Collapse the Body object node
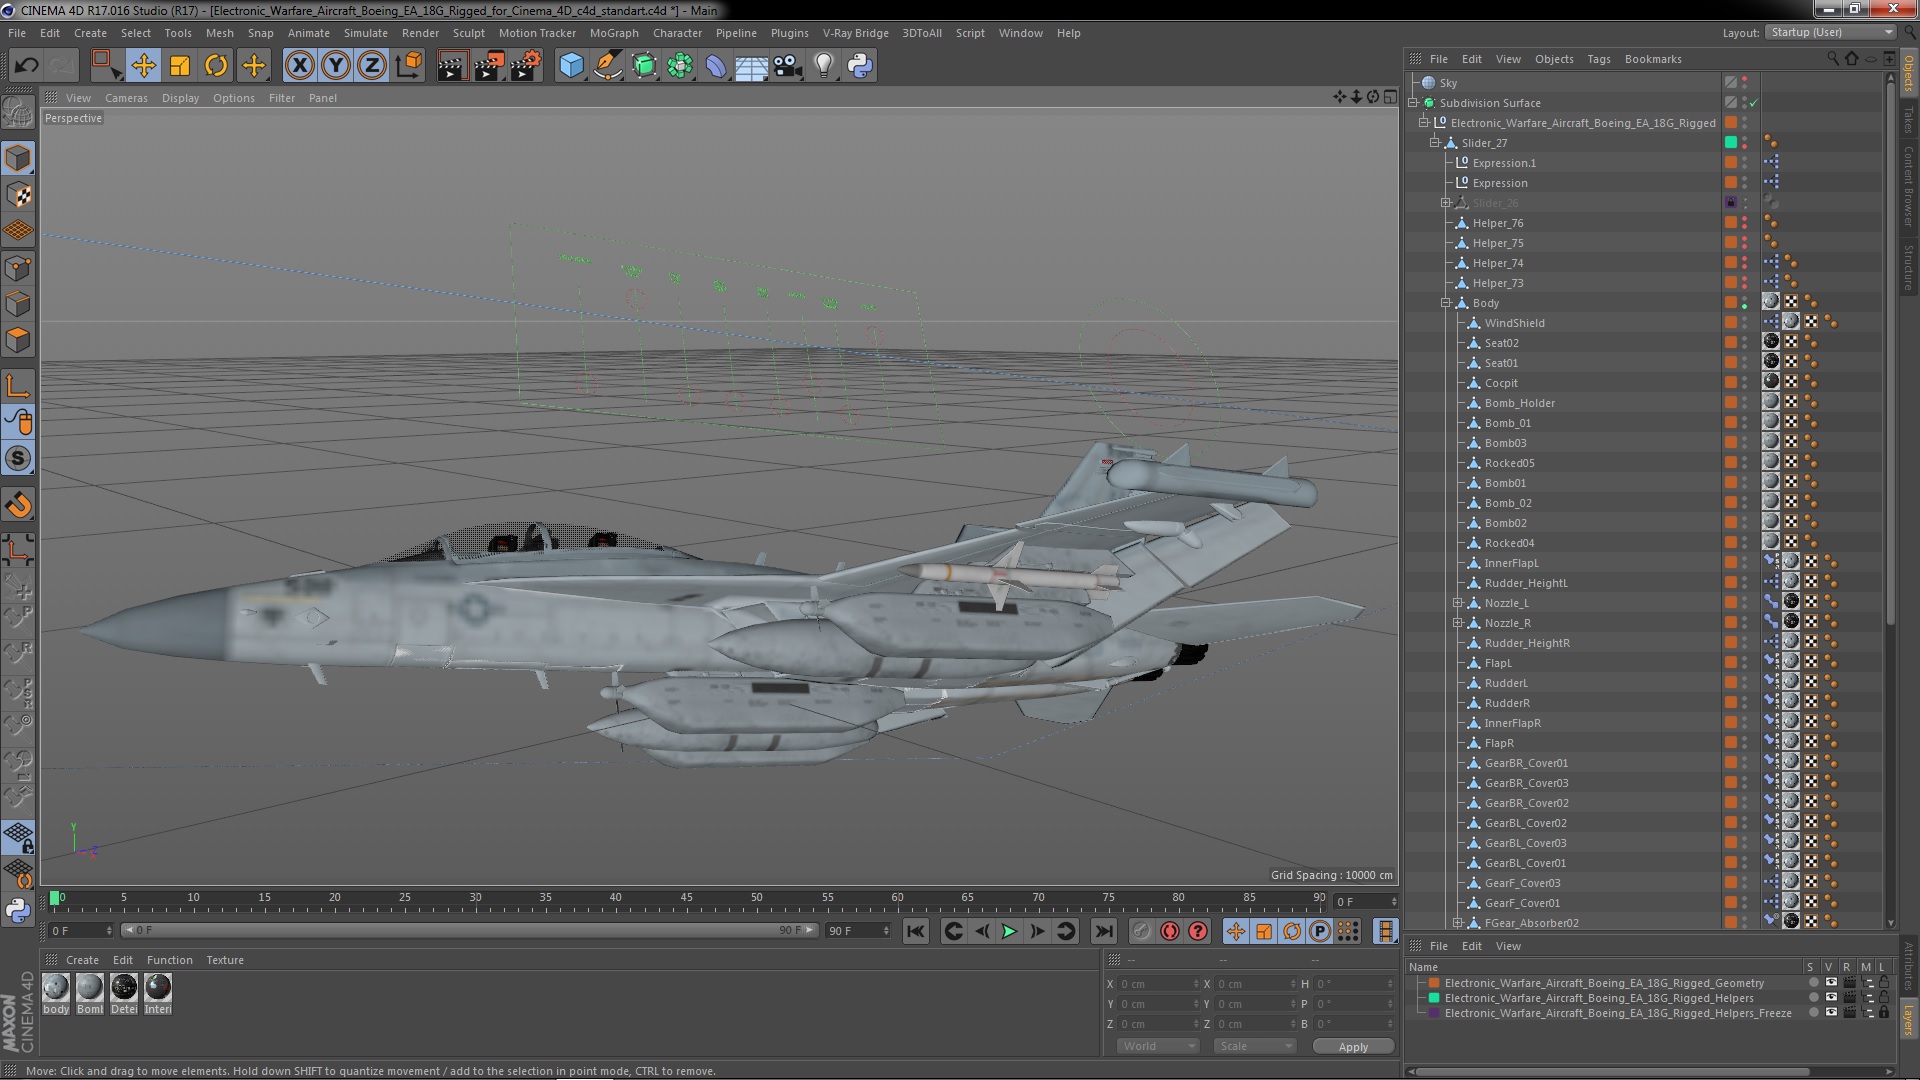Viewport: 1920px width, 1080px height. 1446,303
